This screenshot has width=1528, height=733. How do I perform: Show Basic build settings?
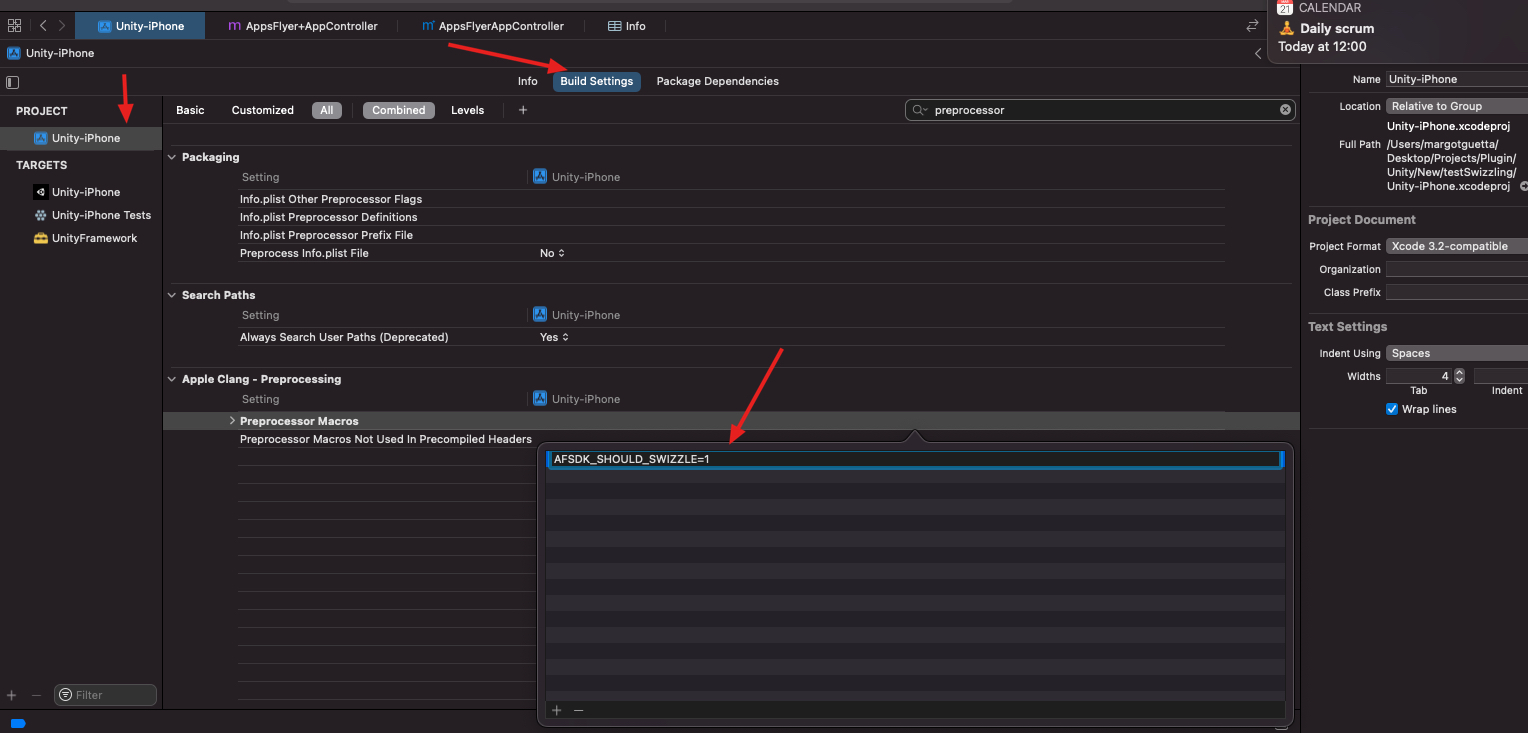[x=190, y=110]
